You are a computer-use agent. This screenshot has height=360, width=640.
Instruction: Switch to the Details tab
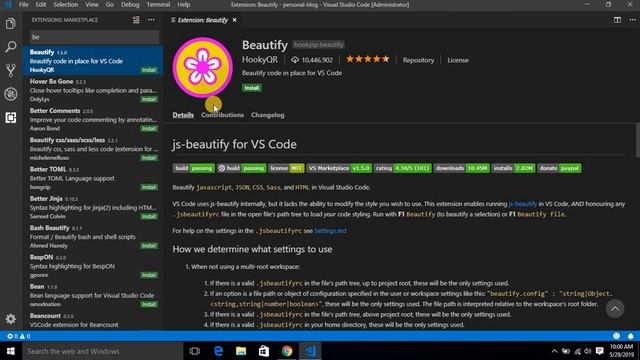pos(183,115)
